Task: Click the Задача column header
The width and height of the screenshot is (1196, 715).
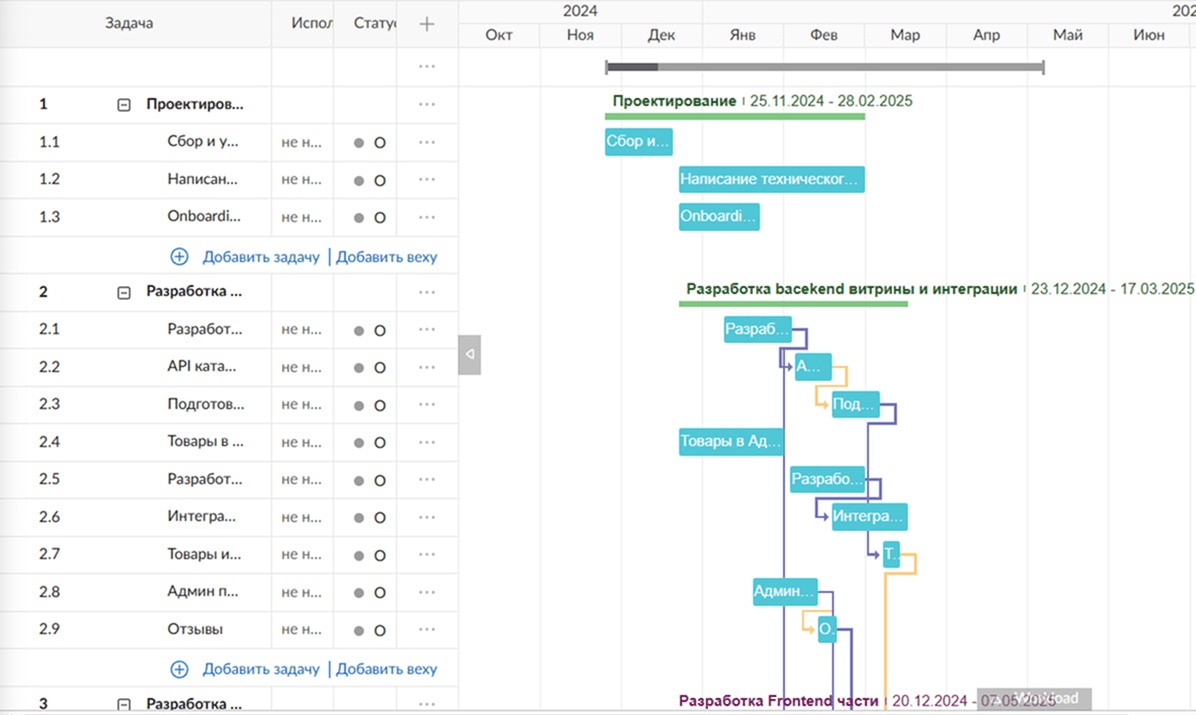Action: (x=129, y=24)
